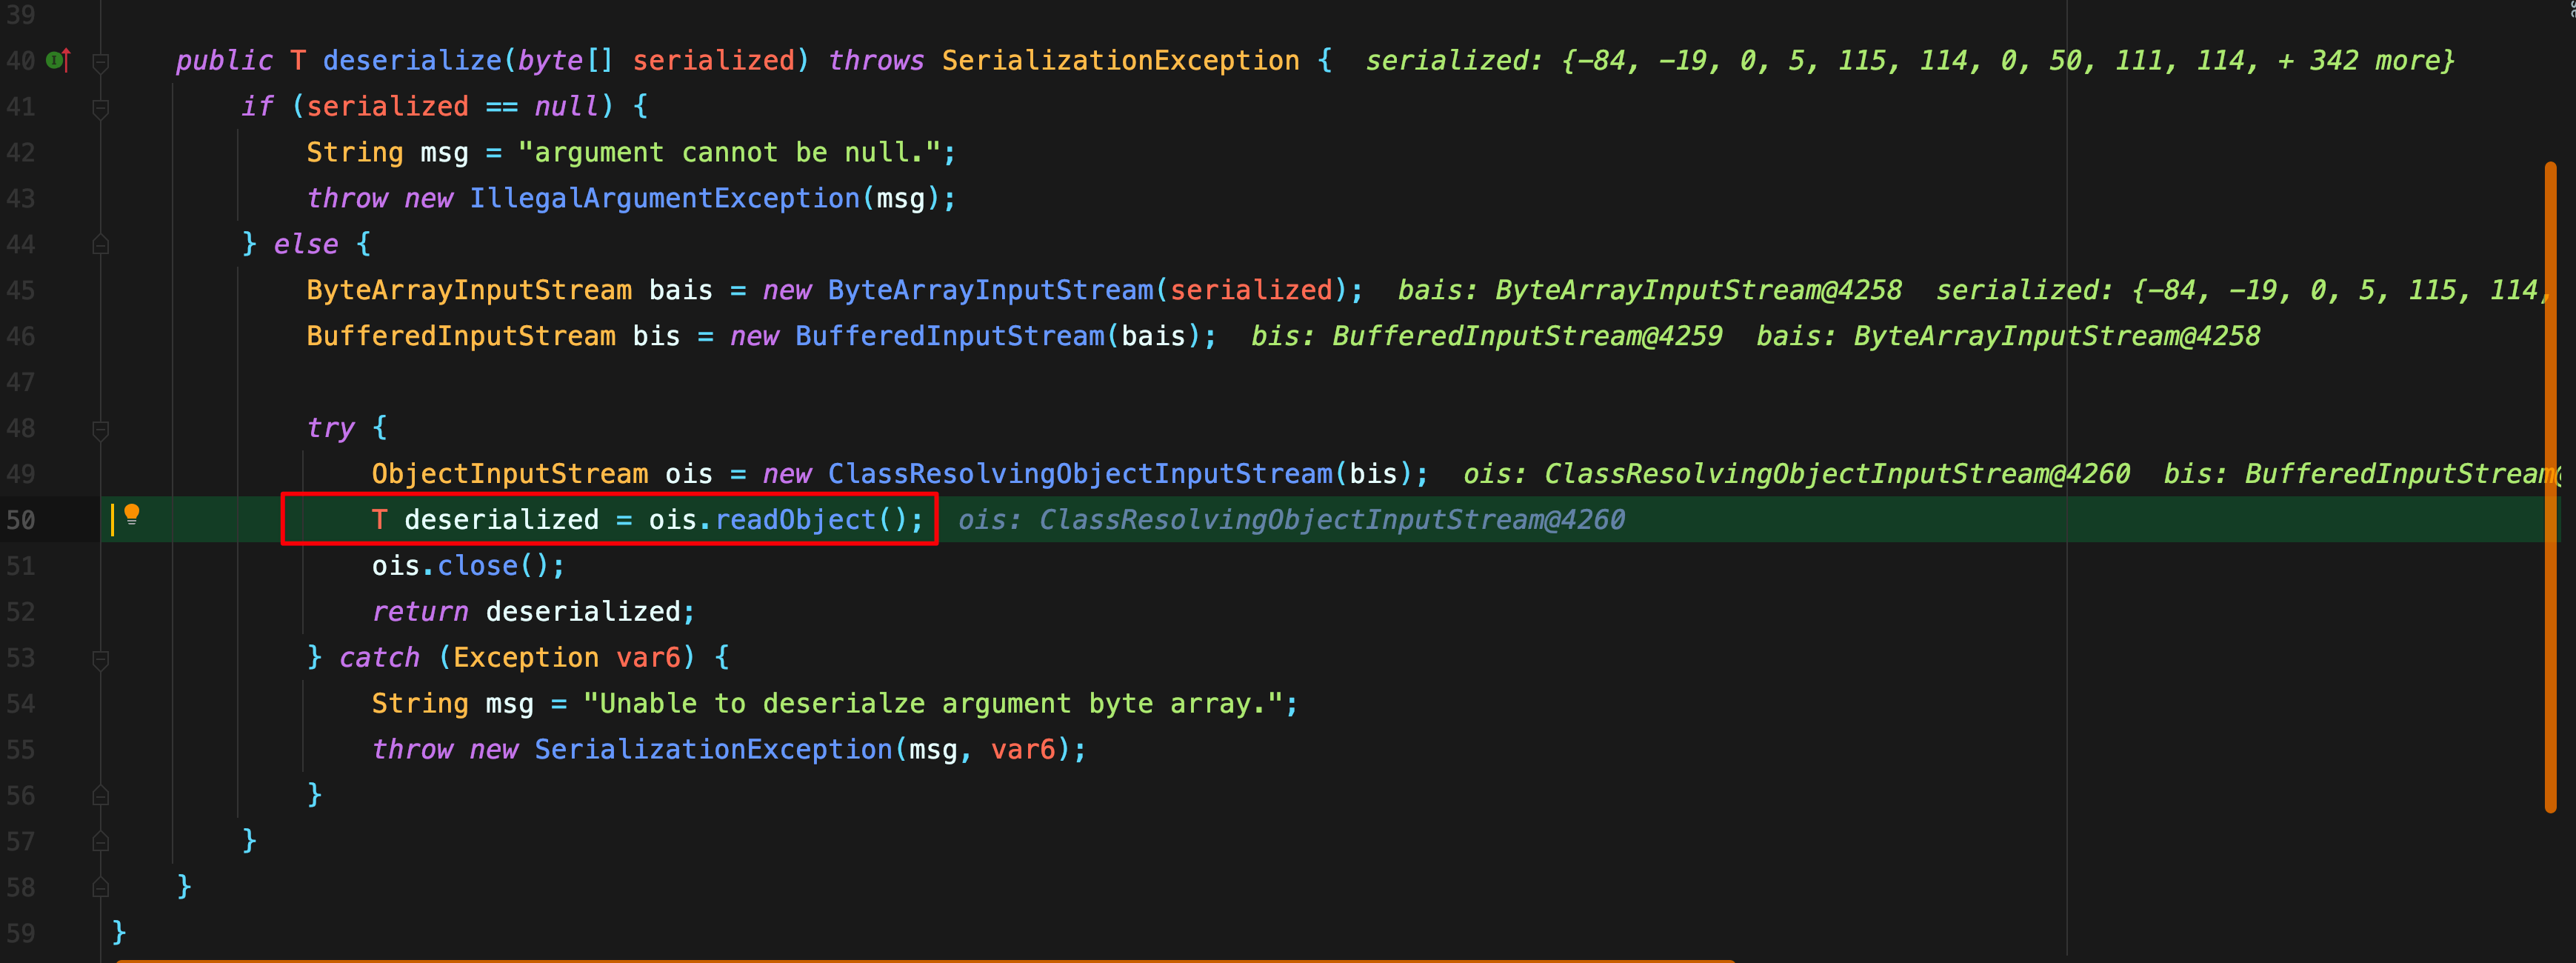The height and width of the screenshot is (963, 2576).
Task: Collapse the deserialize method fold marker
Action: point(100,62)
